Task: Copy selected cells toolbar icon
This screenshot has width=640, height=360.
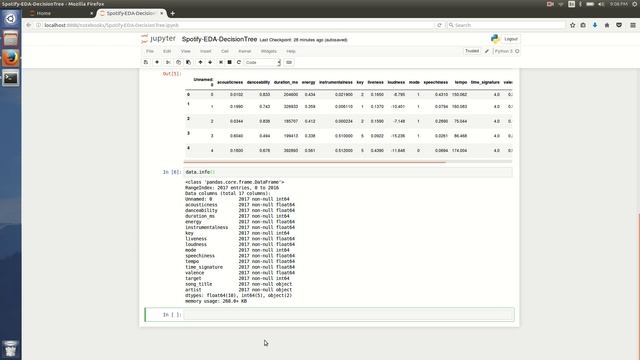Action: (178, 62)
